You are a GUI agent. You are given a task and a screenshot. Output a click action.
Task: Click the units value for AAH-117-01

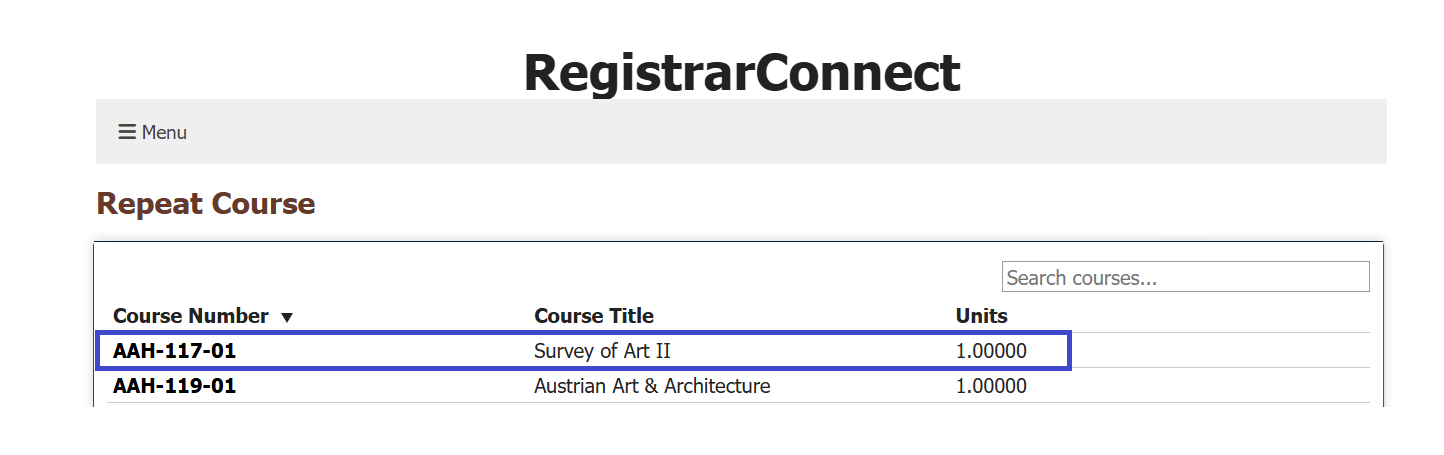[990, 351]
